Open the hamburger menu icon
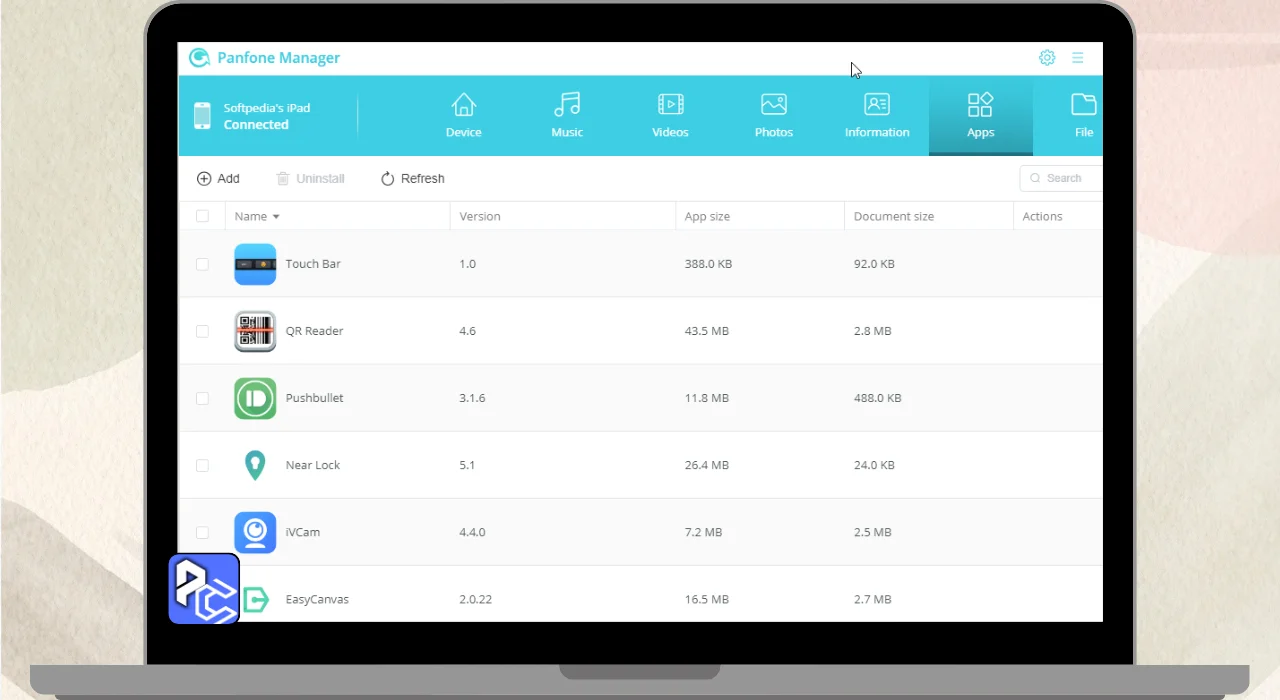Screen dimensions: 1280x700 click(1078, 58)
